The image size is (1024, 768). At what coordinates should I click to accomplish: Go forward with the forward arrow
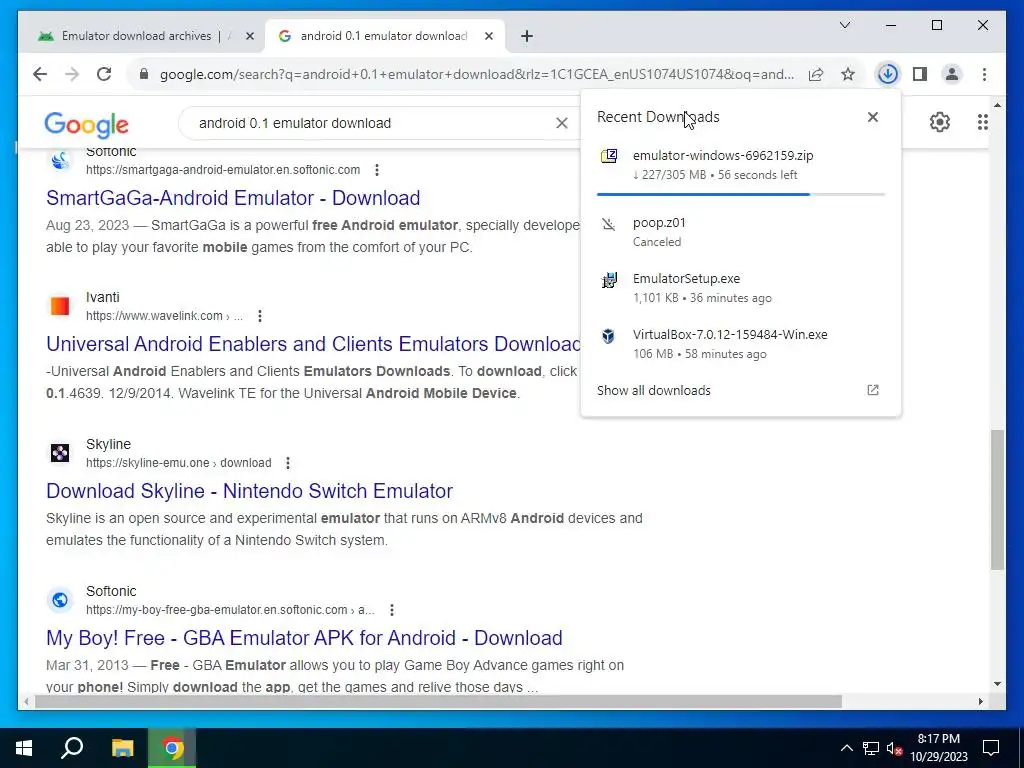pos(72,74)
